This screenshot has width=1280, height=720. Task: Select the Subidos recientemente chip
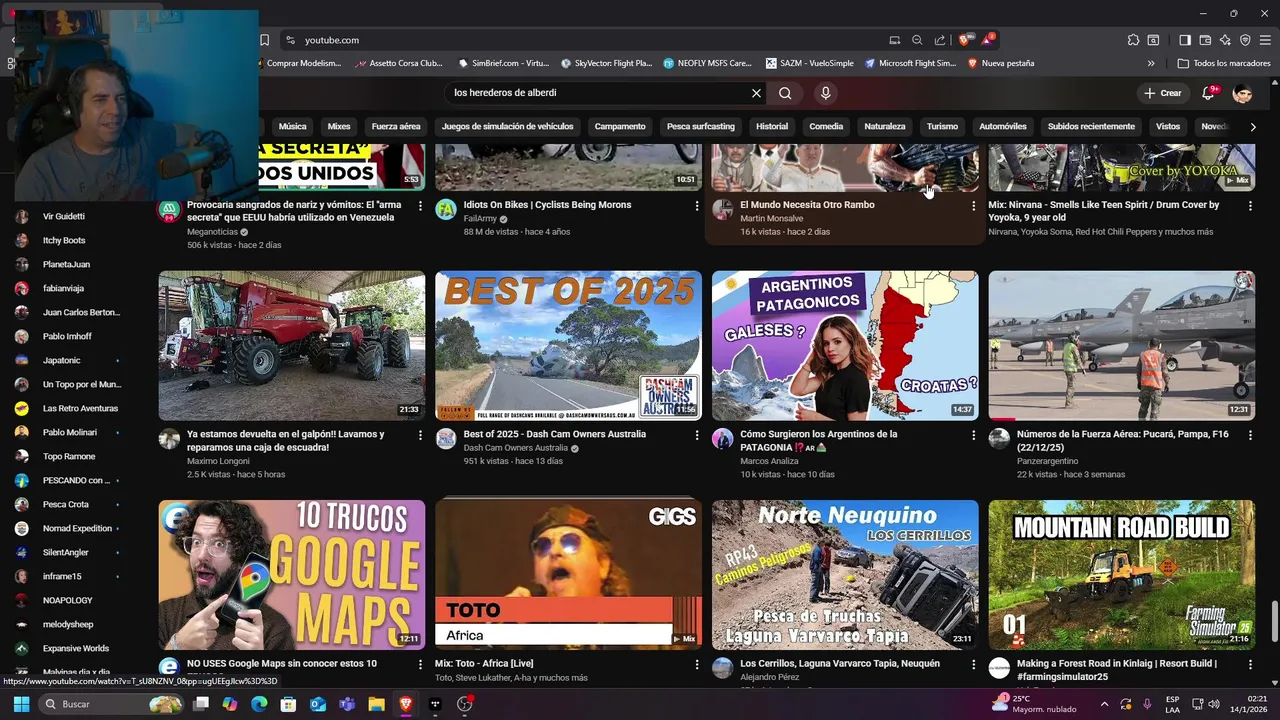[x=1091, y=127]
